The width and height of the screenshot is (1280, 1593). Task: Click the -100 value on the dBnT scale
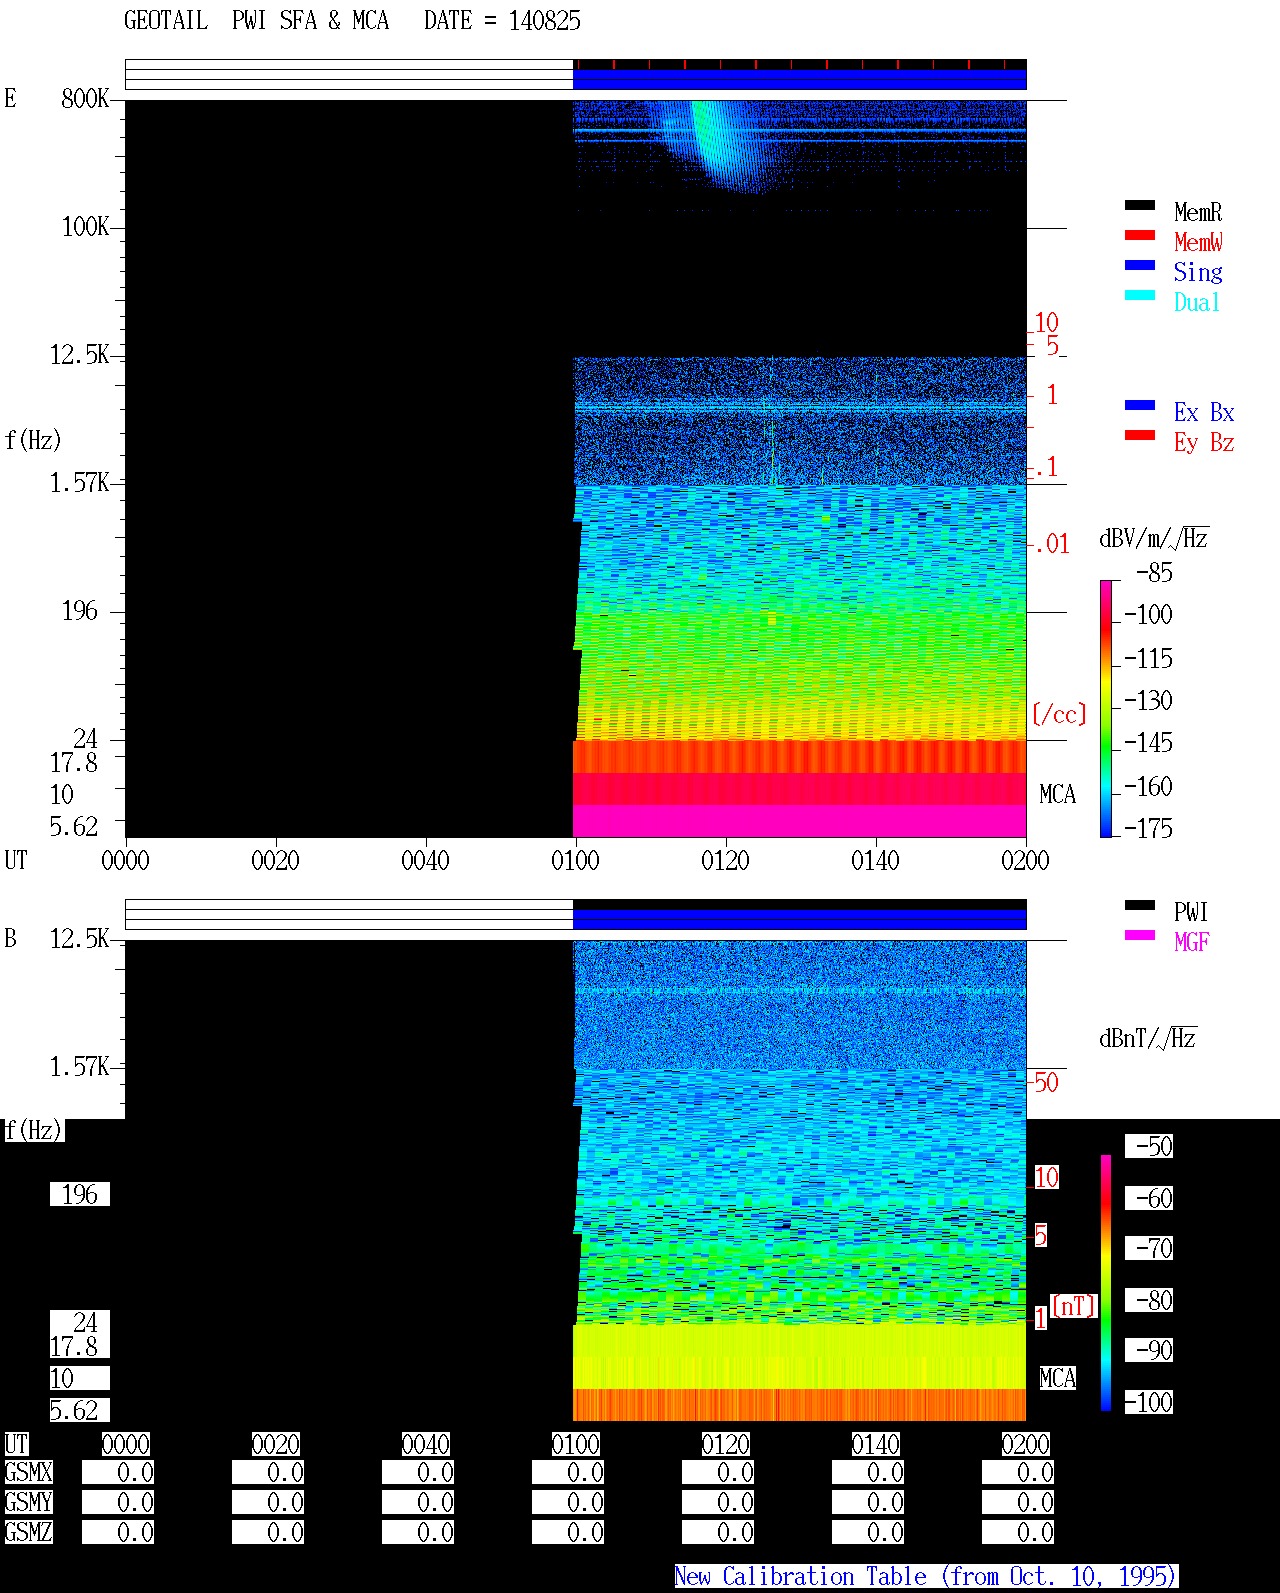[x=1149, y=1402]
